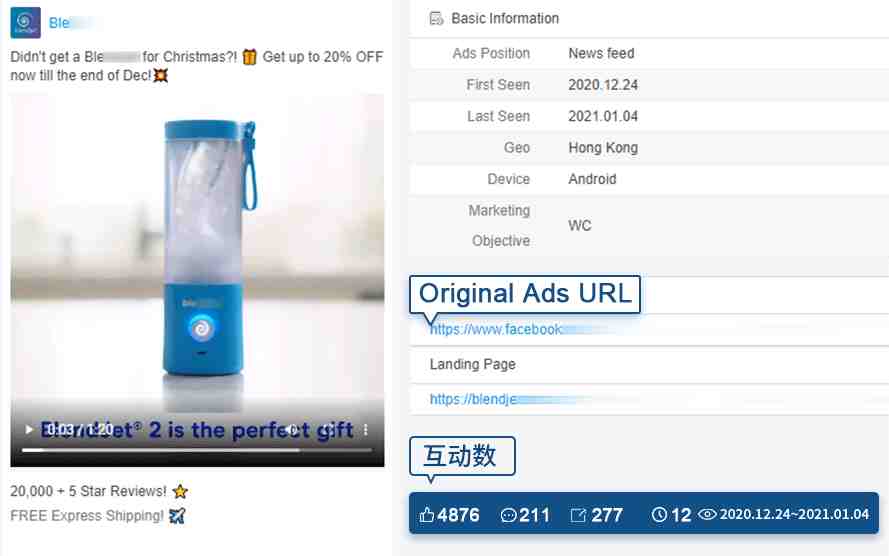The image size is (889, 556).
Task: Seek along the video progress bar
Action: click(x=197, y=450)
